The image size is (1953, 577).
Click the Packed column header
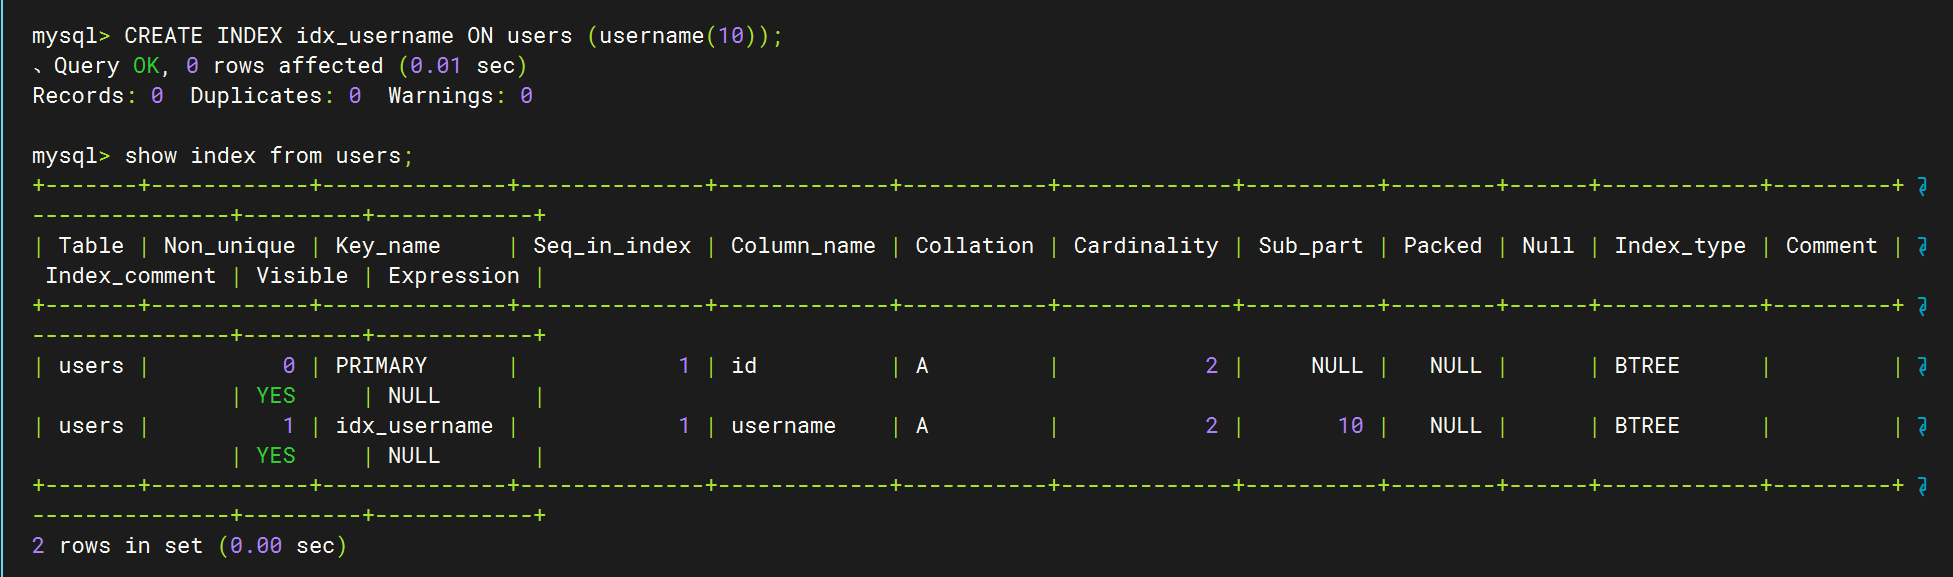coord(1443,246)
